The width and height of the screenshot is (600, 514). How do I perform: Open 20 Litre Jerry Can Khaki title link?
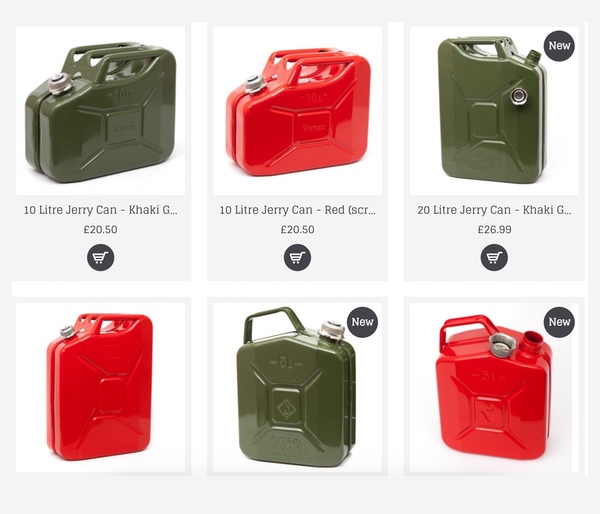[x=494, y=210]
